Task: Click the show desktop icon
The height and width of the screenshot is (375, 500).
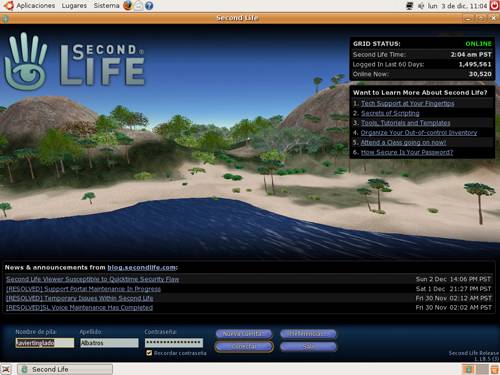Action: pyautogui.click(x=6, y=369)
